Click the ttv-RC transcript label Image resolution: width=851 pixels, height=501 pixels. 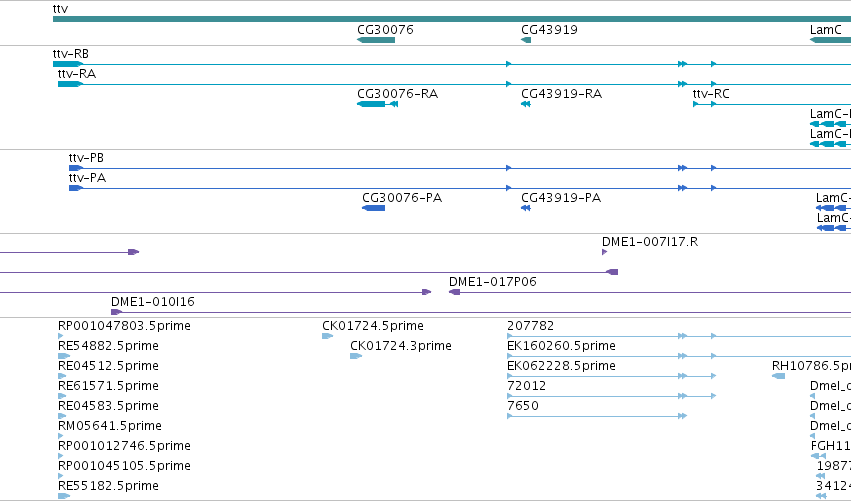point(711,94)
